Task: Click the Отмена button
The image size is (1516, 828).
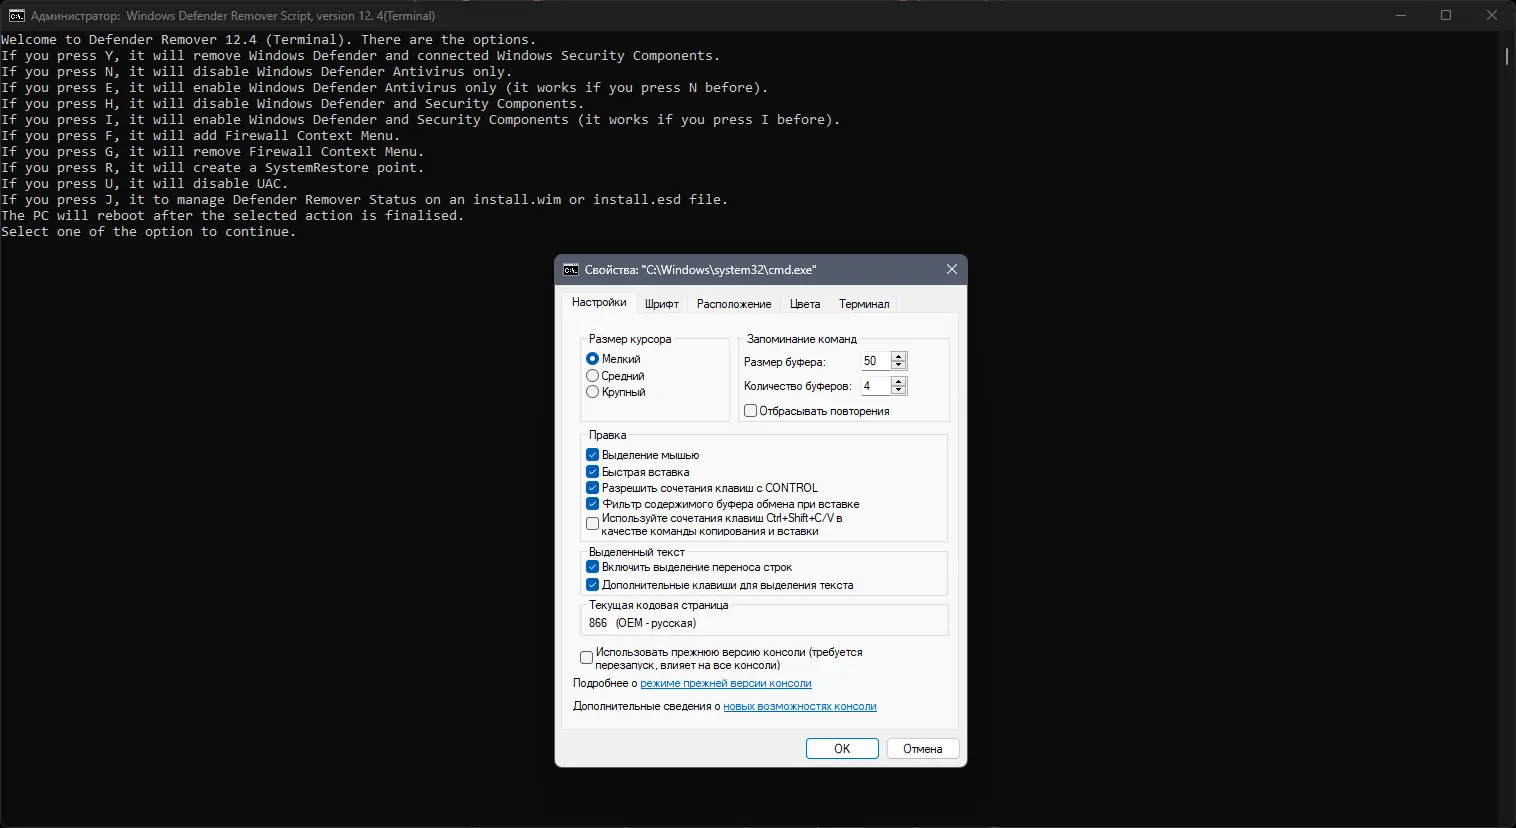Action: click(x=923, y=749)
